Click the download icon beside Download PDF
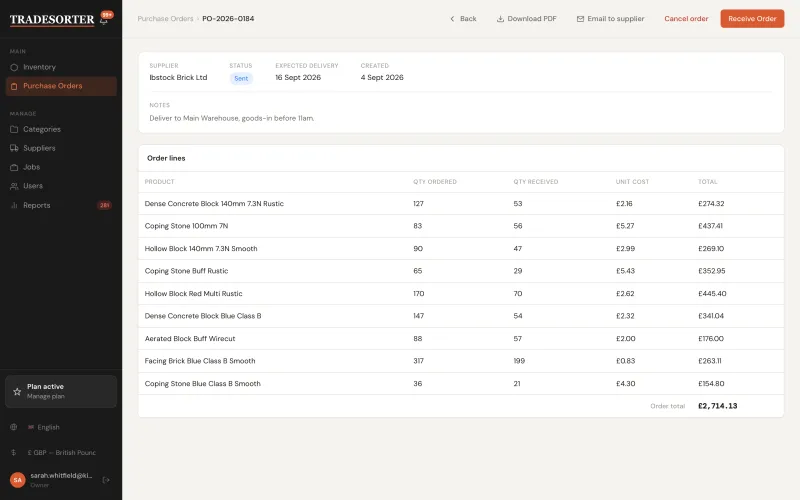This screenshot has height=500, width=800. [x=501, y=19]
